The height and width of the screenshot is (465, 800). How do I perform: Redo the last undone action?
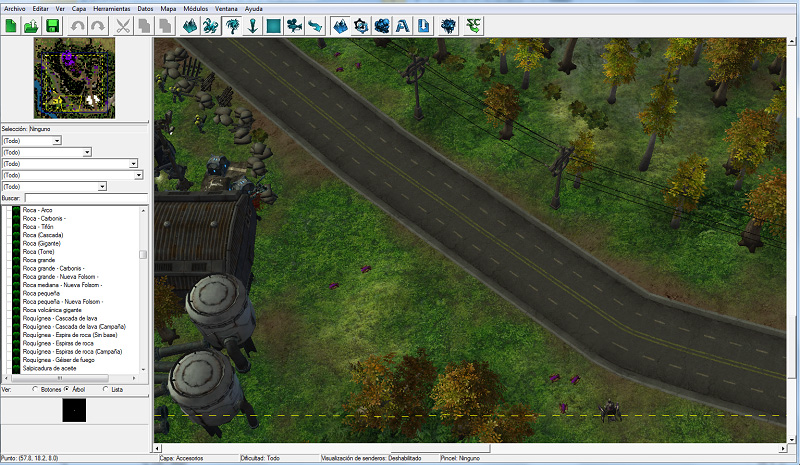[98, 26]
